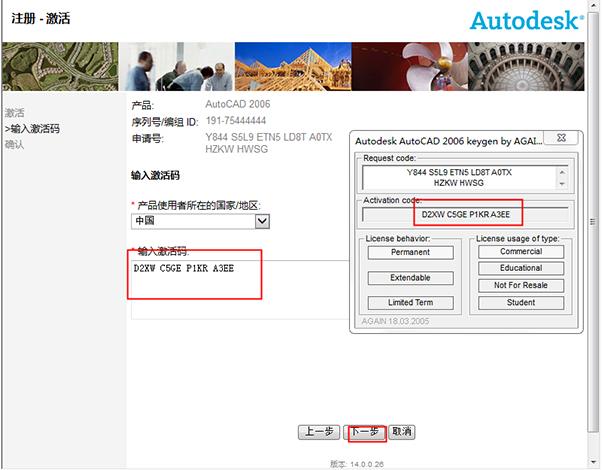Click the Request code scroll up arrow
Screen dimensions: 602x470
tap(562, 172)
